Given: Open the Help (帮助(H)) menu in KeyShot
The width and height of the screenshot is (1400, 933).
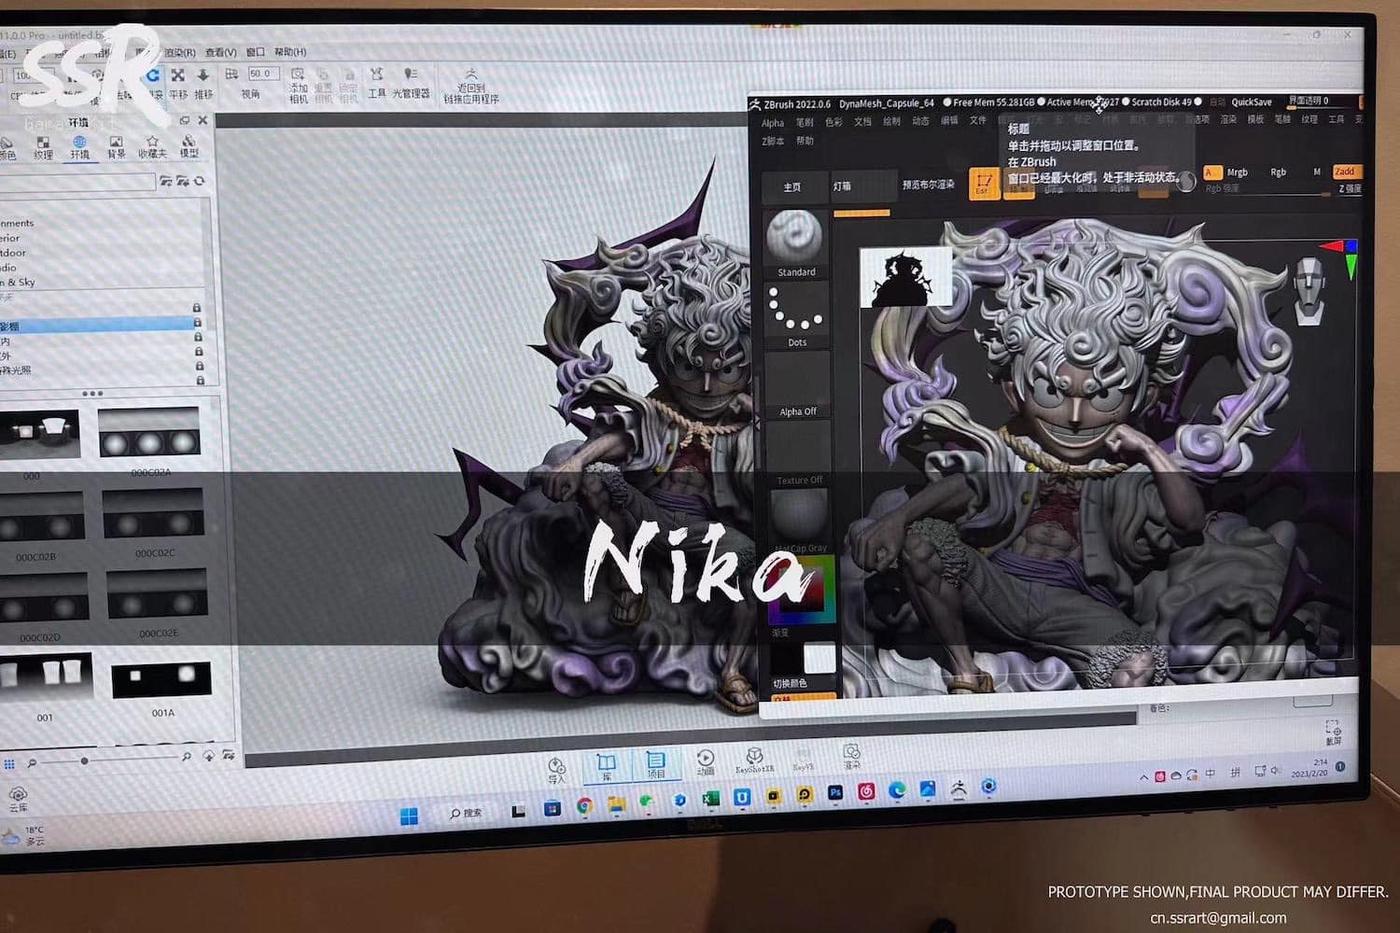Looking at the screenshot, I should tap(290, 52).
